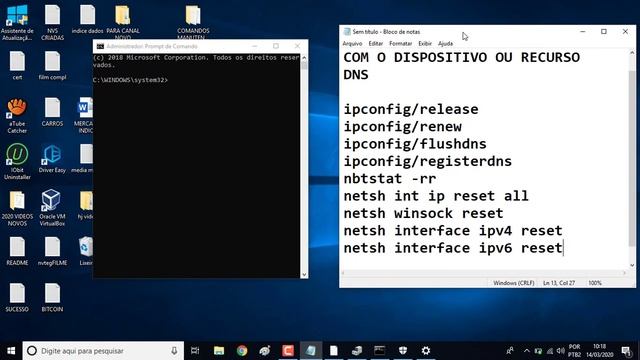Select the mvtegFILME desktop file
640x360 pixels.
click(x=52, y=251)
